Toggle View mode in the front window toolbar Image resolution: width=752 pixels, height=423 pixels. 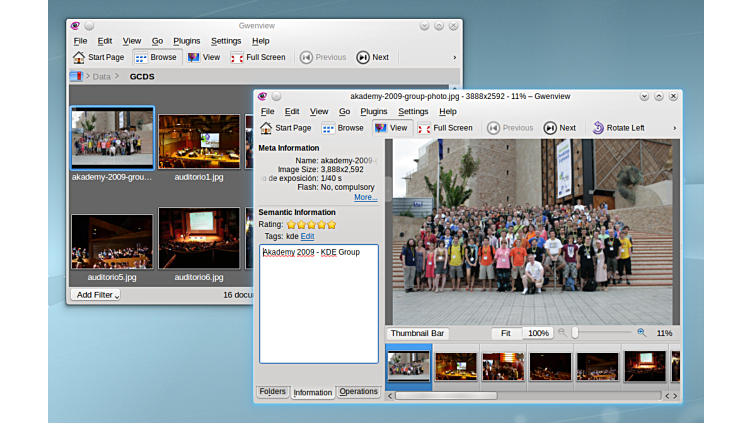click(x=391, y=128)
